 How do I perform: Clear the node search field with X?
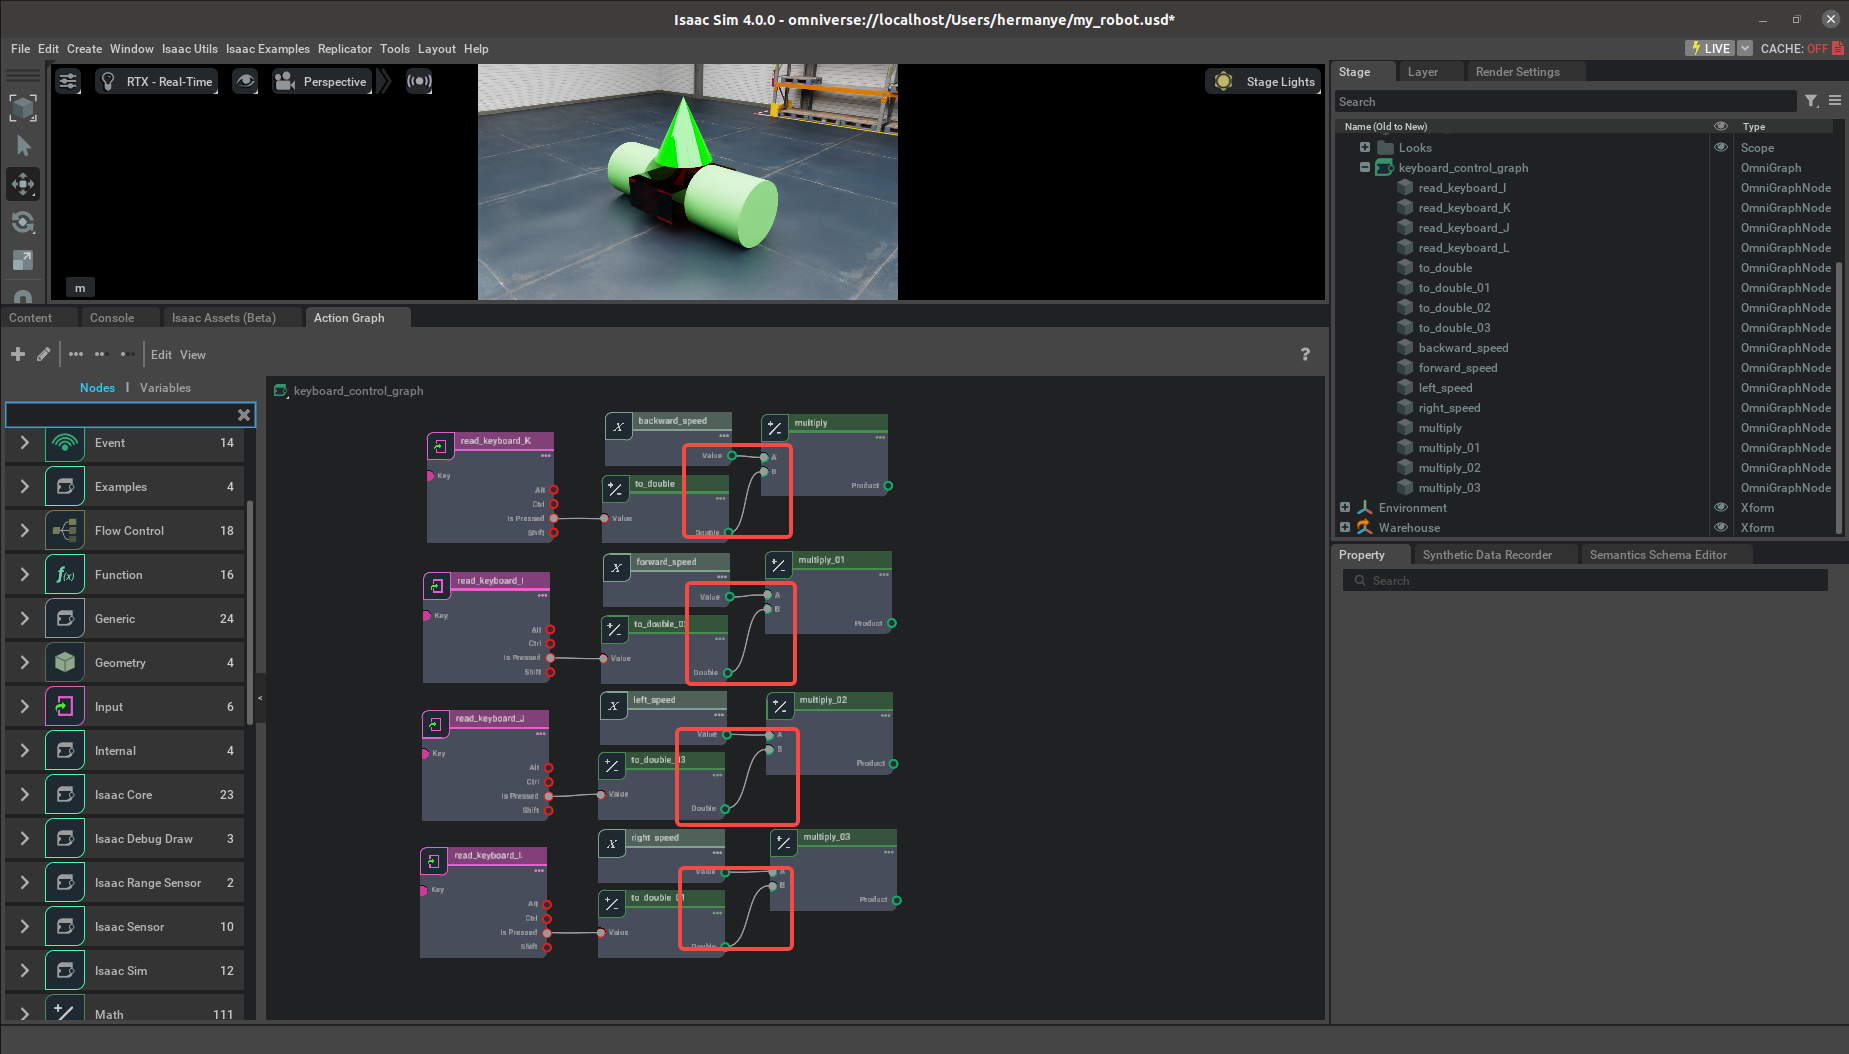[244, 414]
